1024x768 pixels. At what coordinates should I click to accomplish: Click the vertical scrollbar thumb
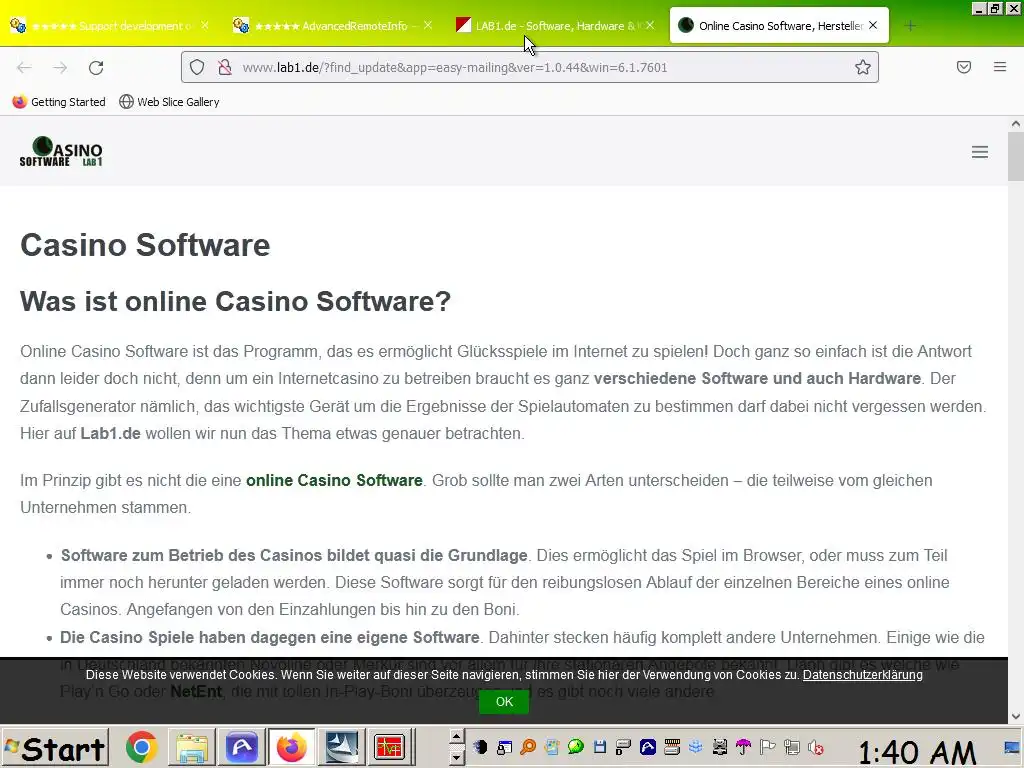[1016, 156]
